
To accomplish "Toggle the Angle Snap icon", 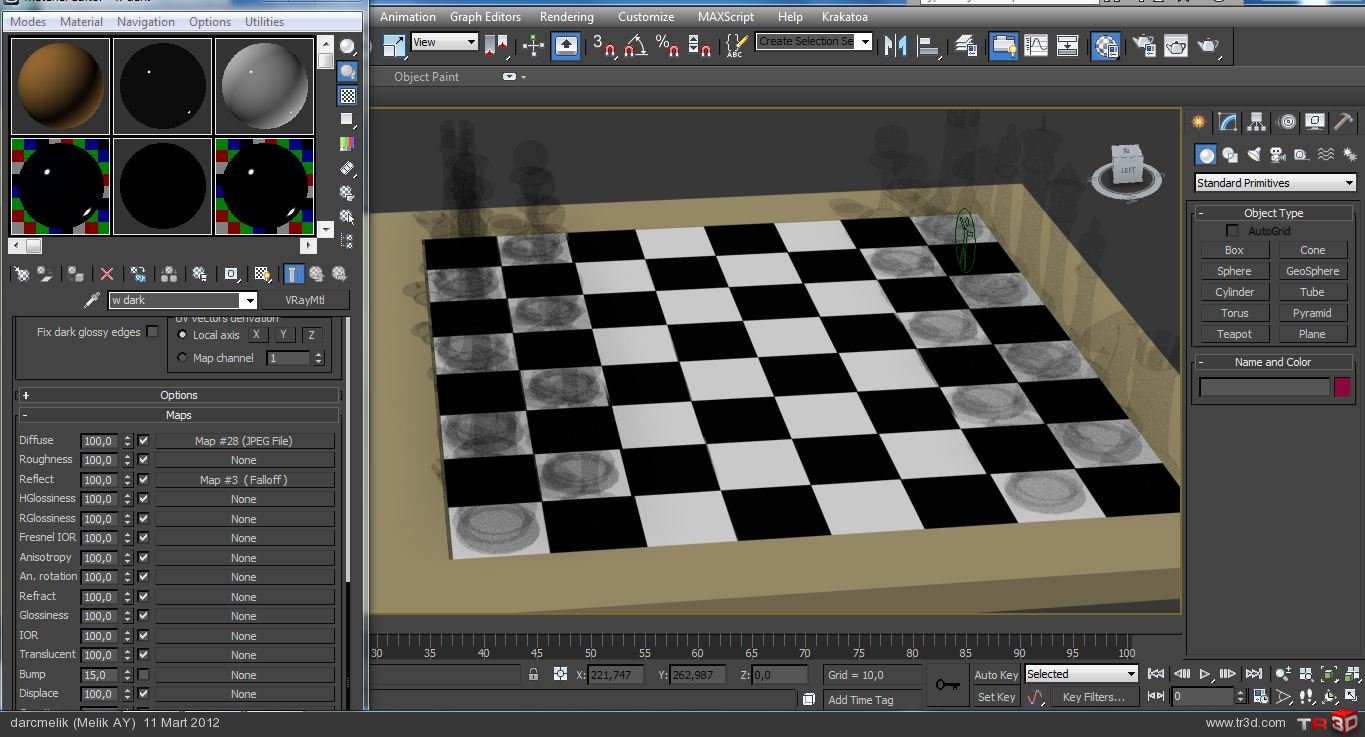I will pos(635,45).
